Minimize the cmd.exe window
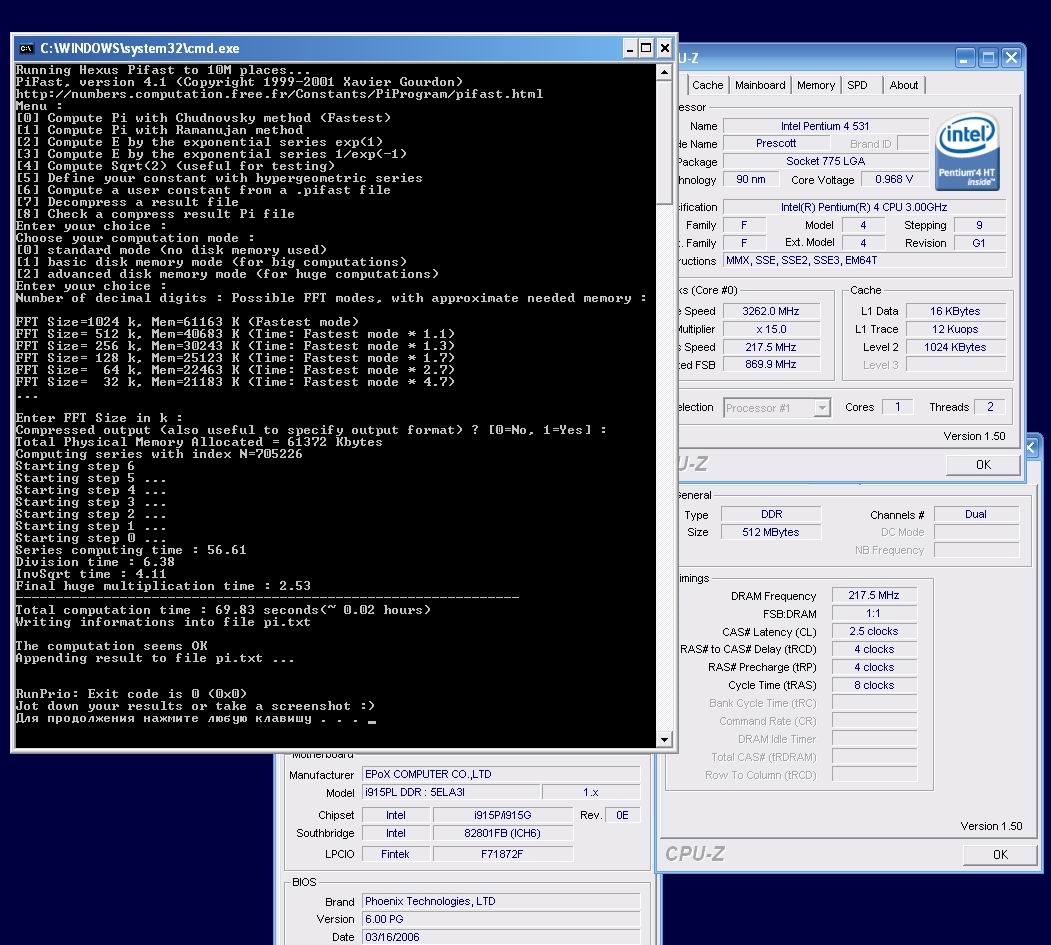The image size is (1051, 945). point(629,48)
